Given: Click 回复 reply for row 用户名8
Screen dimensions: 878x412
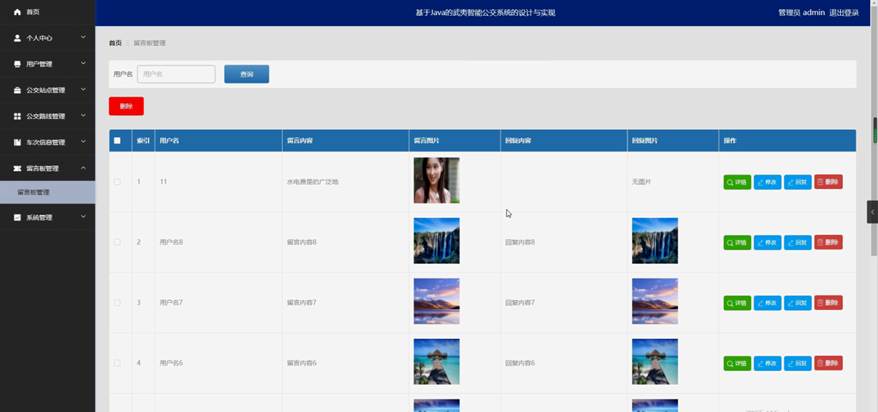Looking at the screenshot, I should [x=797, y=242].
